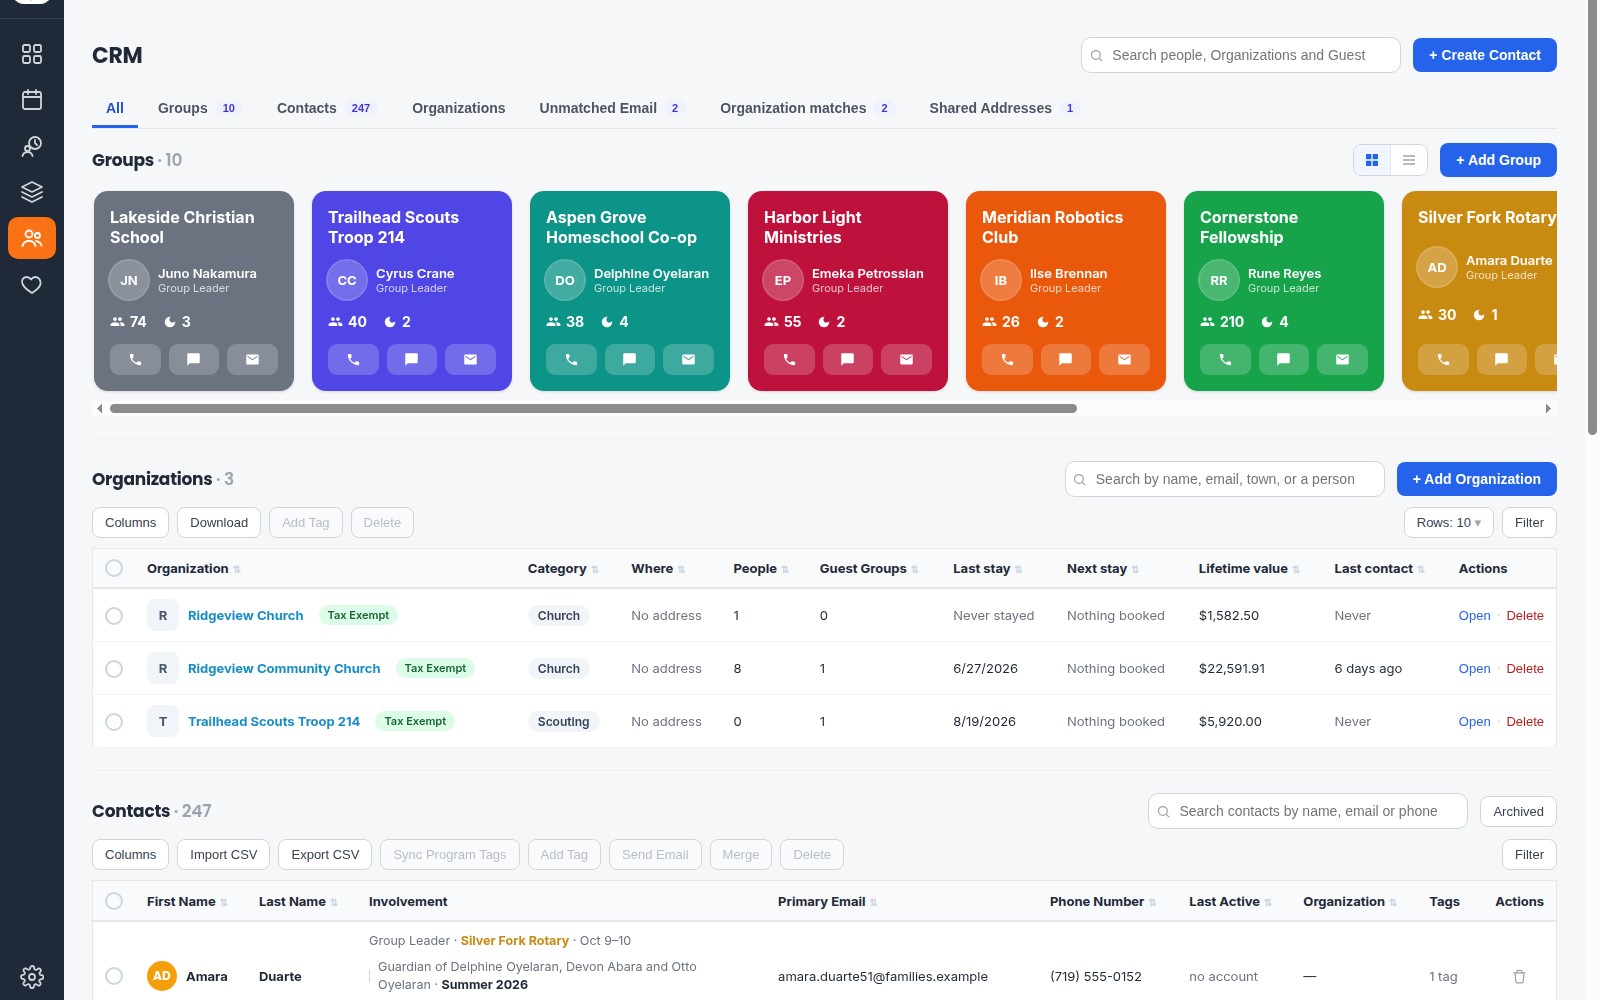Open the Ridgeview Community Church link
1600x1000 pixels.
pyautogui.click(x=284, y=669)
